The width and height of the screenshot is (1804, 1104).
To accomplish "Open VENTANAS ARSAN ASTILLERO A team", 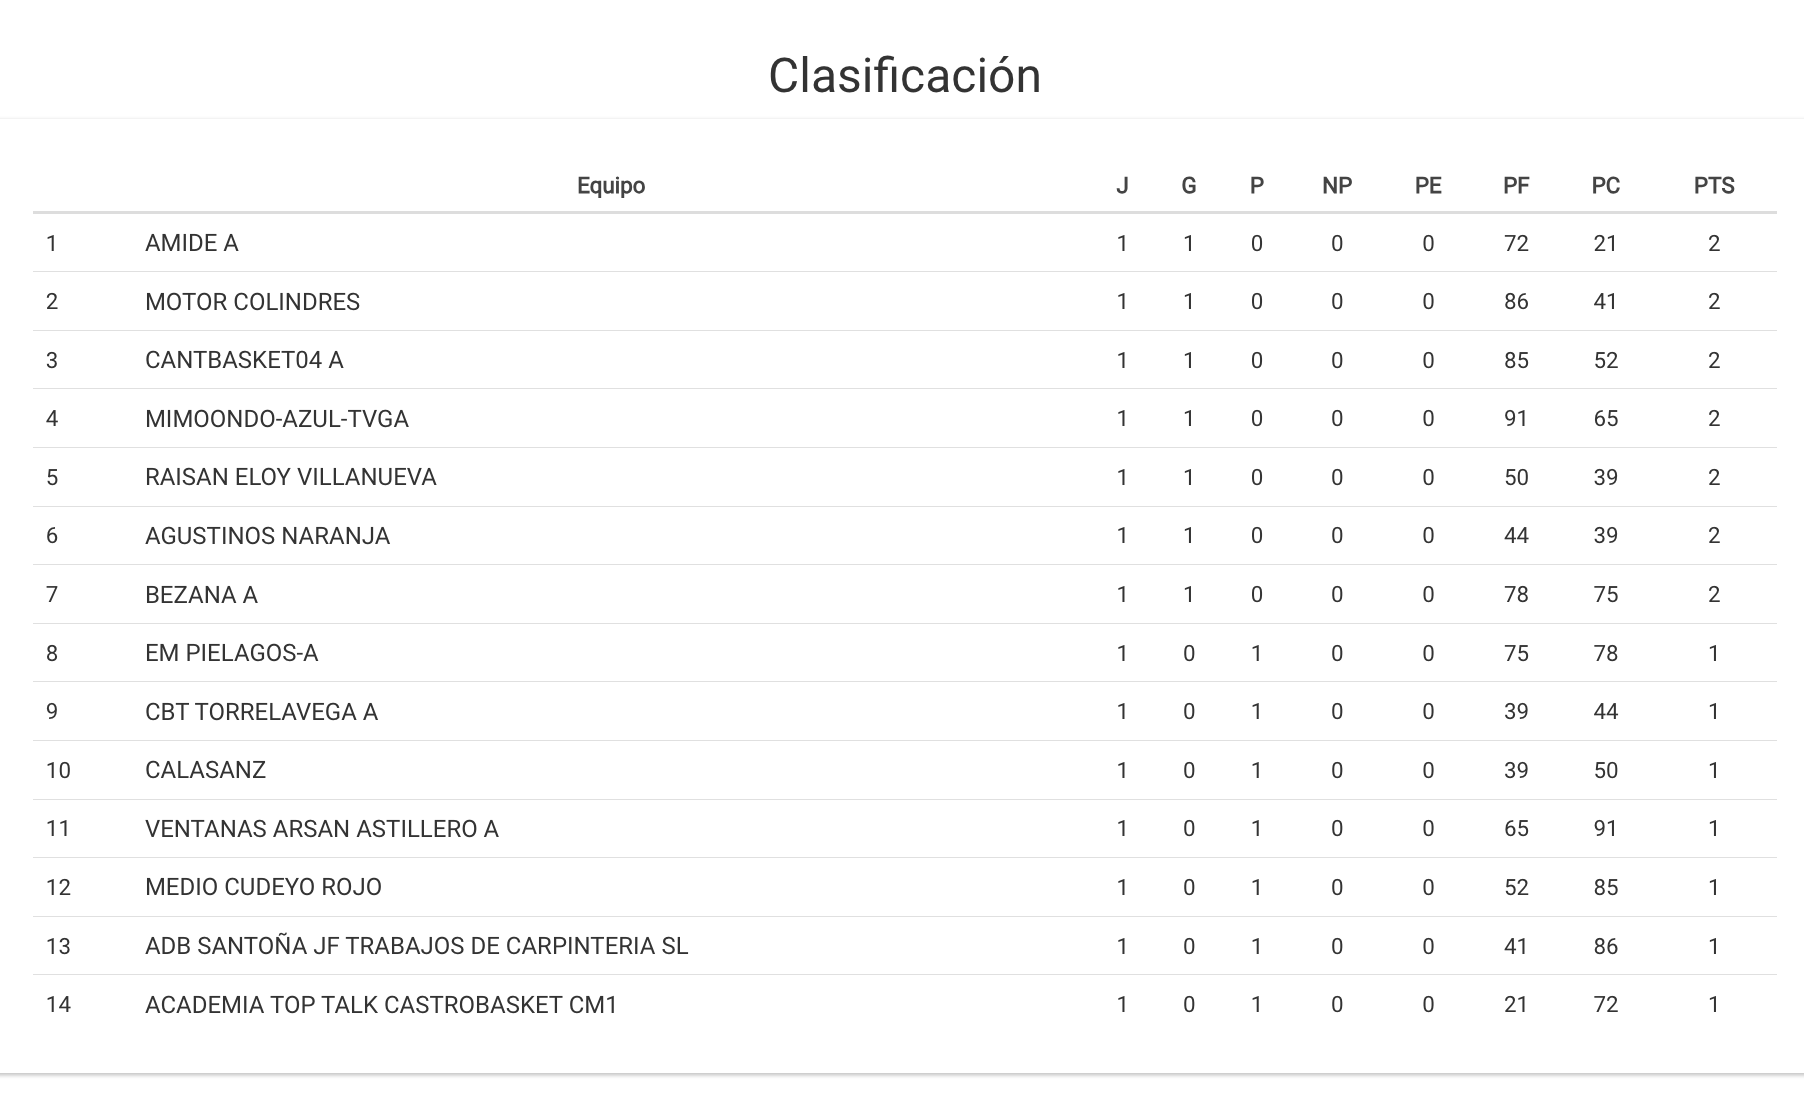I will (x=321, y=829).
